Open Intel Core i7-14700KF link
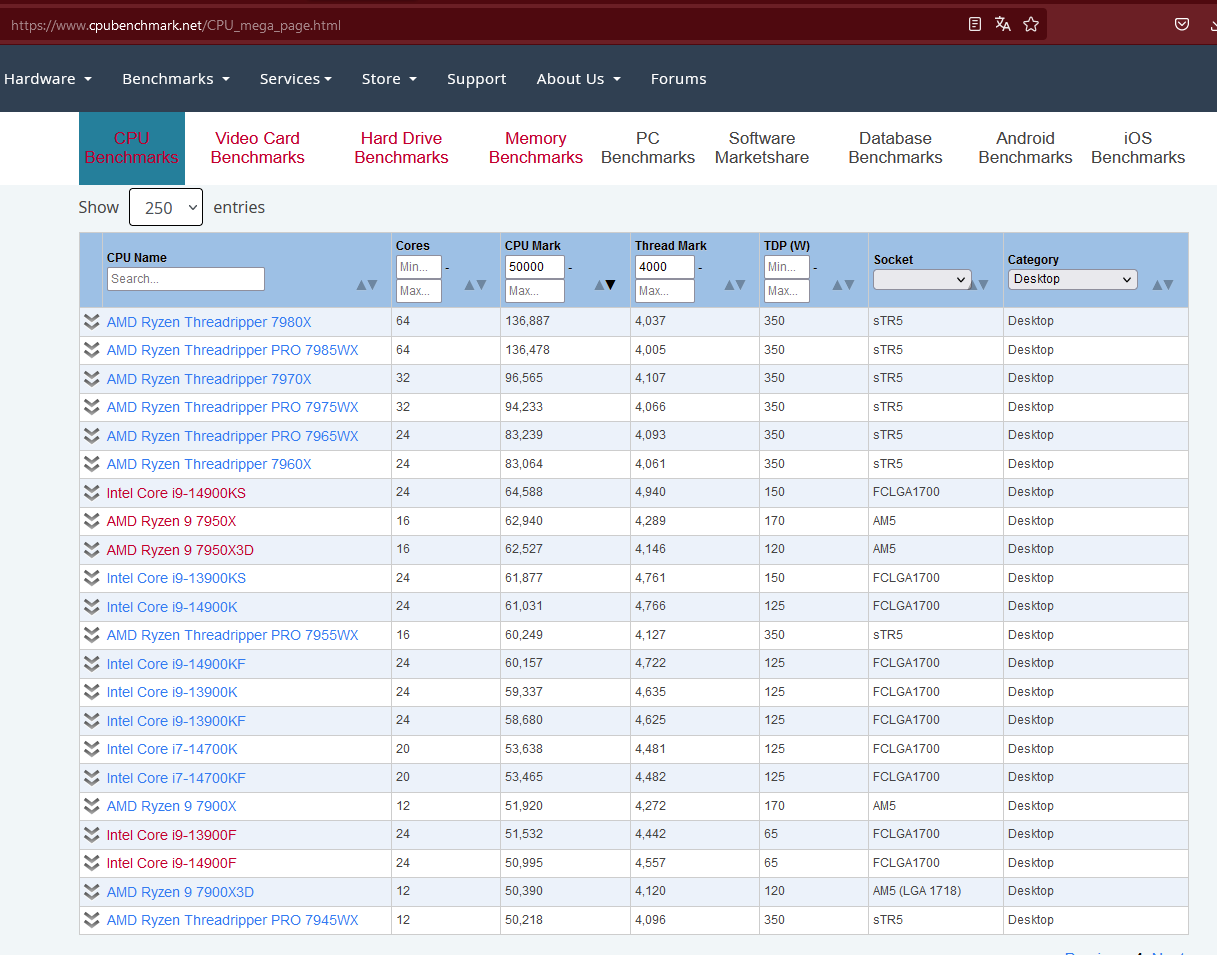 pos(176,778)
